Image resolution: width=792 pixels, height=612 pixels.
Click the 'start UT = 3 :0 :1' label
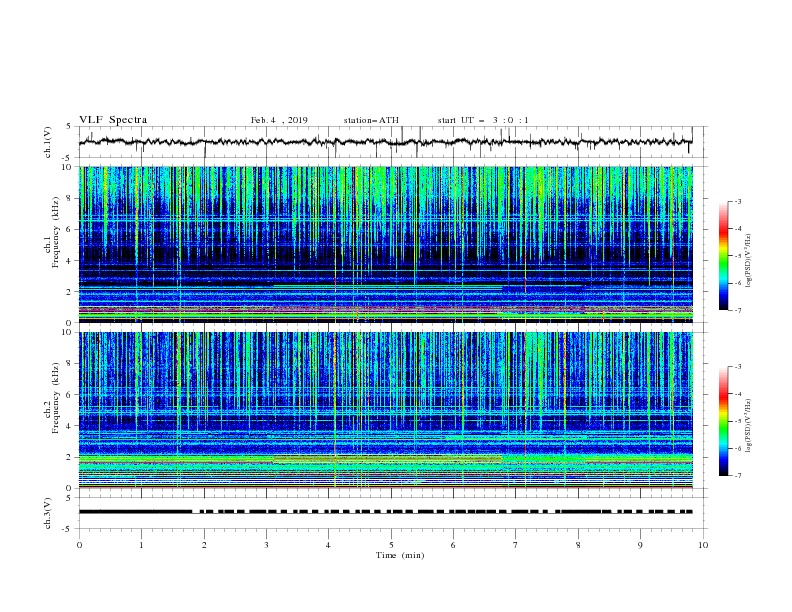coord(483,120)
